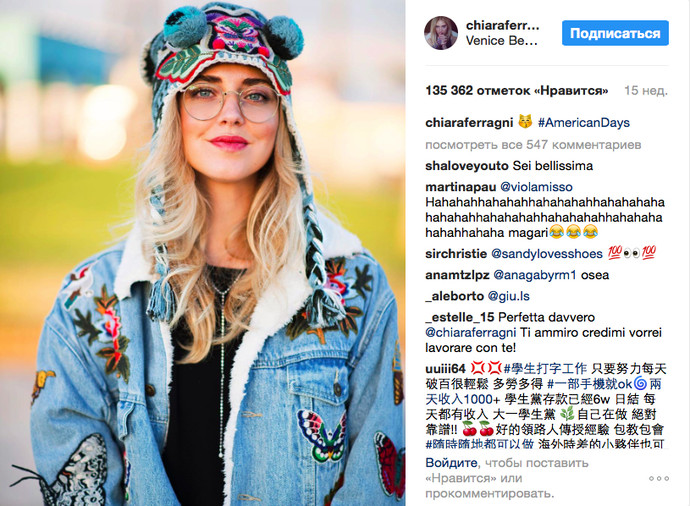Visit martinapau's profile
690x506 pixels.
[x=461, y=187]
